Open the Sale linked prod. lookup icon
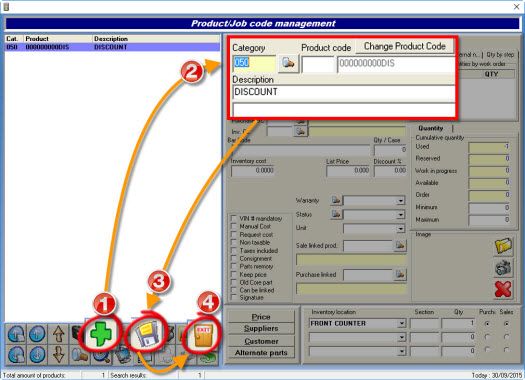This screenshot has width=525, height=380. tap(400, 245)
